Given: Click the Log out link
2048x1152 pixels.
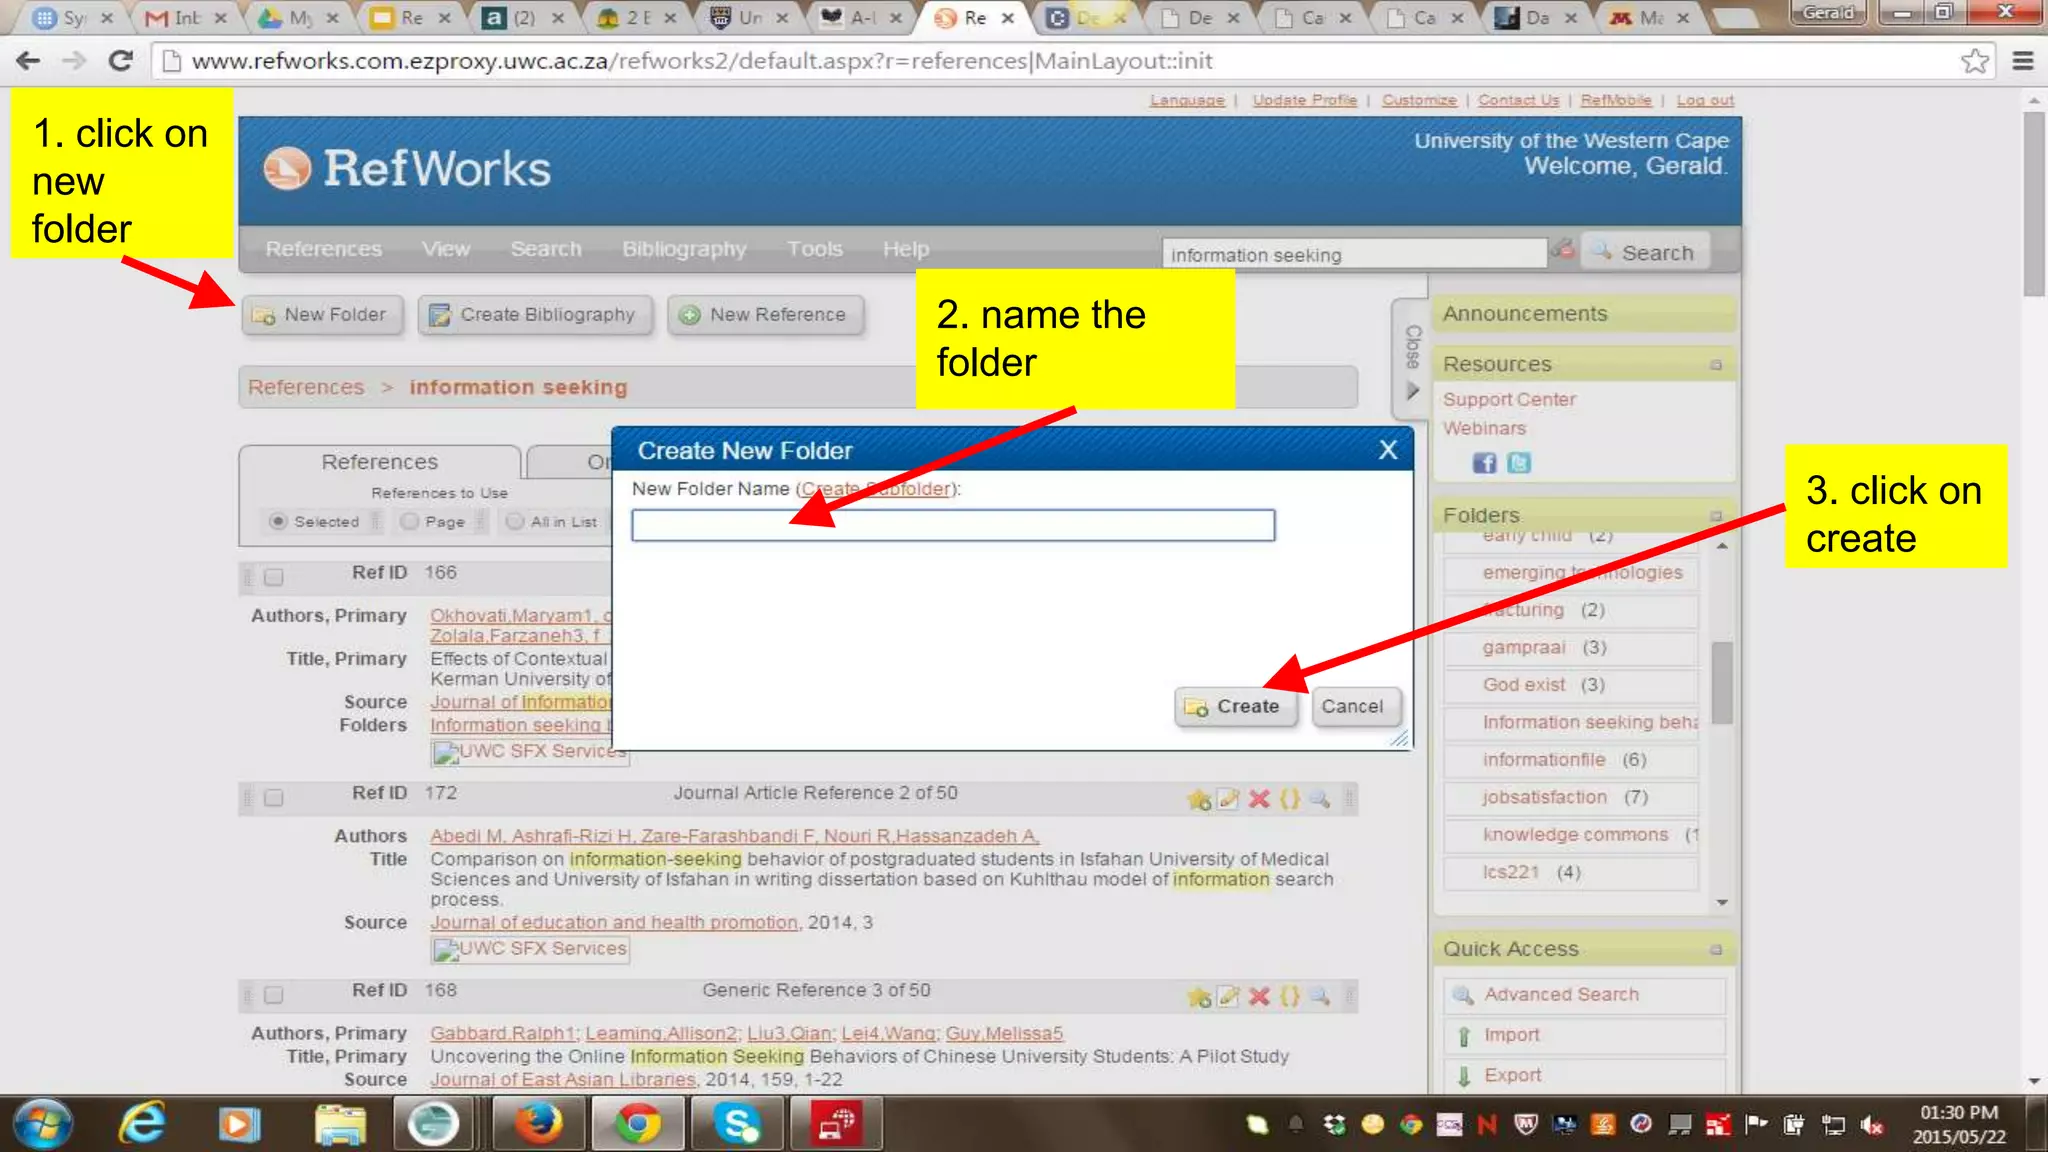Looking at the screenshot, I should coord(1705,100).
